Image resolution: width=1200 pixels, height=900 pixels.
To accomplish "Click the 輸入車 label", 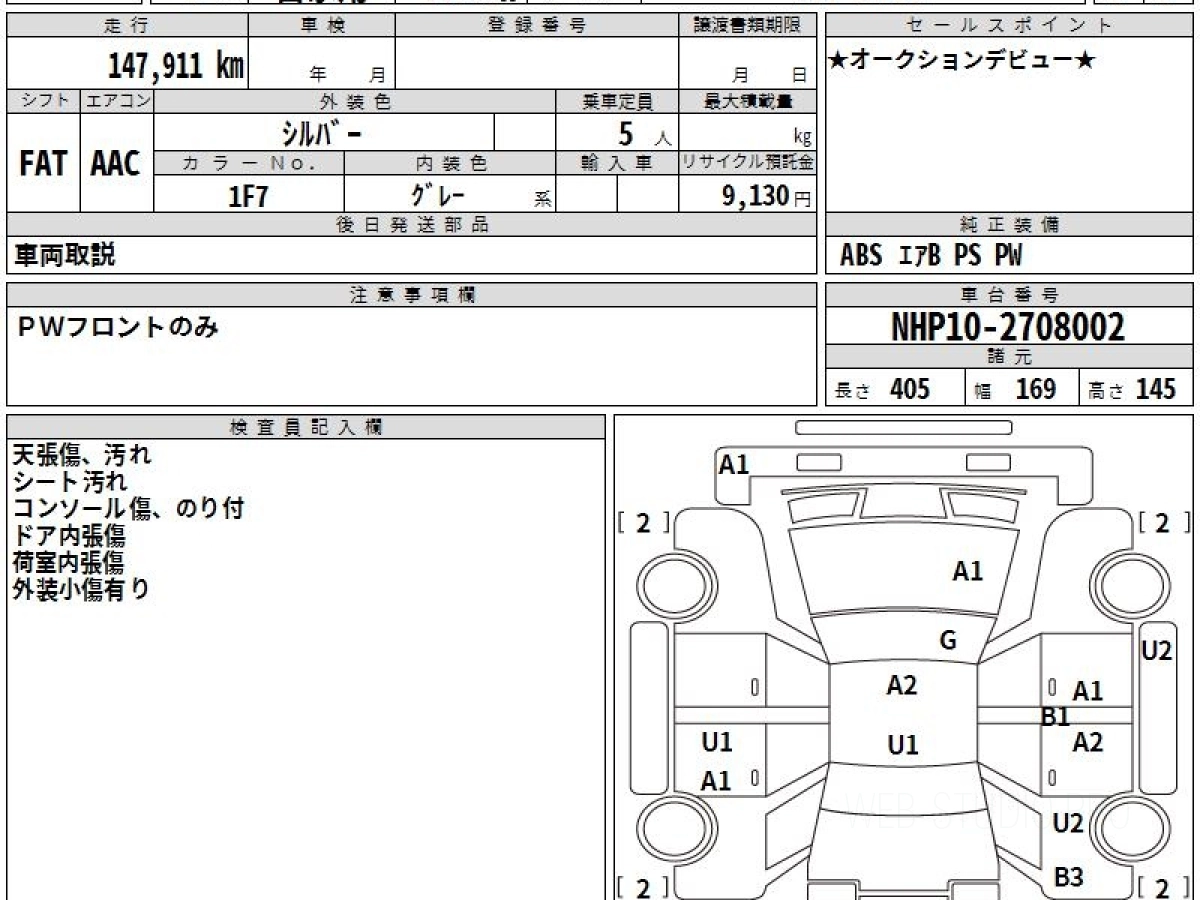I will pos(617,163).
